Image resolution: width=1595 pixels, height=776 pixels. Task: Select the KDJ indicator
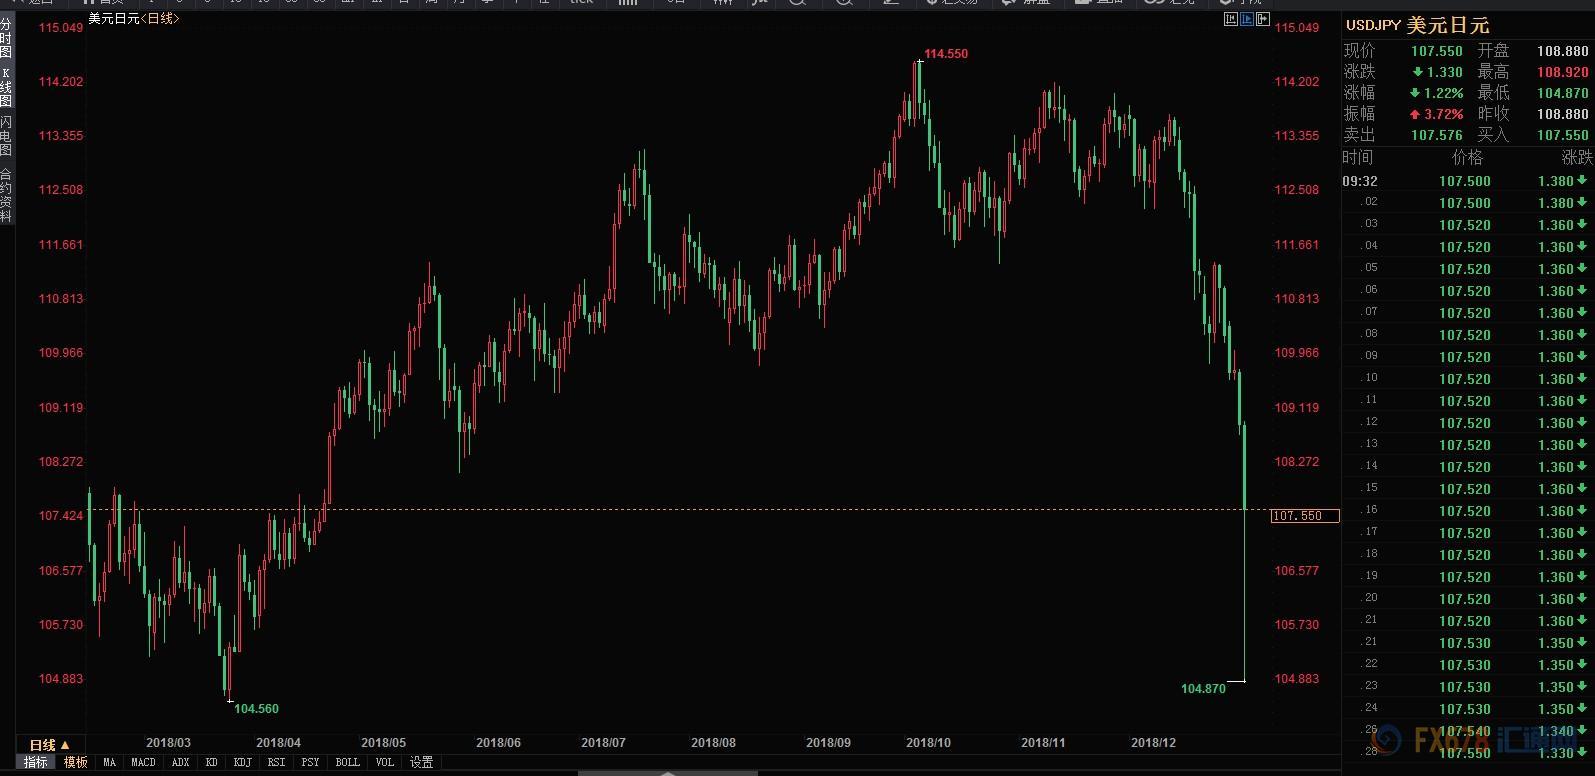click(x=242, y=762)
